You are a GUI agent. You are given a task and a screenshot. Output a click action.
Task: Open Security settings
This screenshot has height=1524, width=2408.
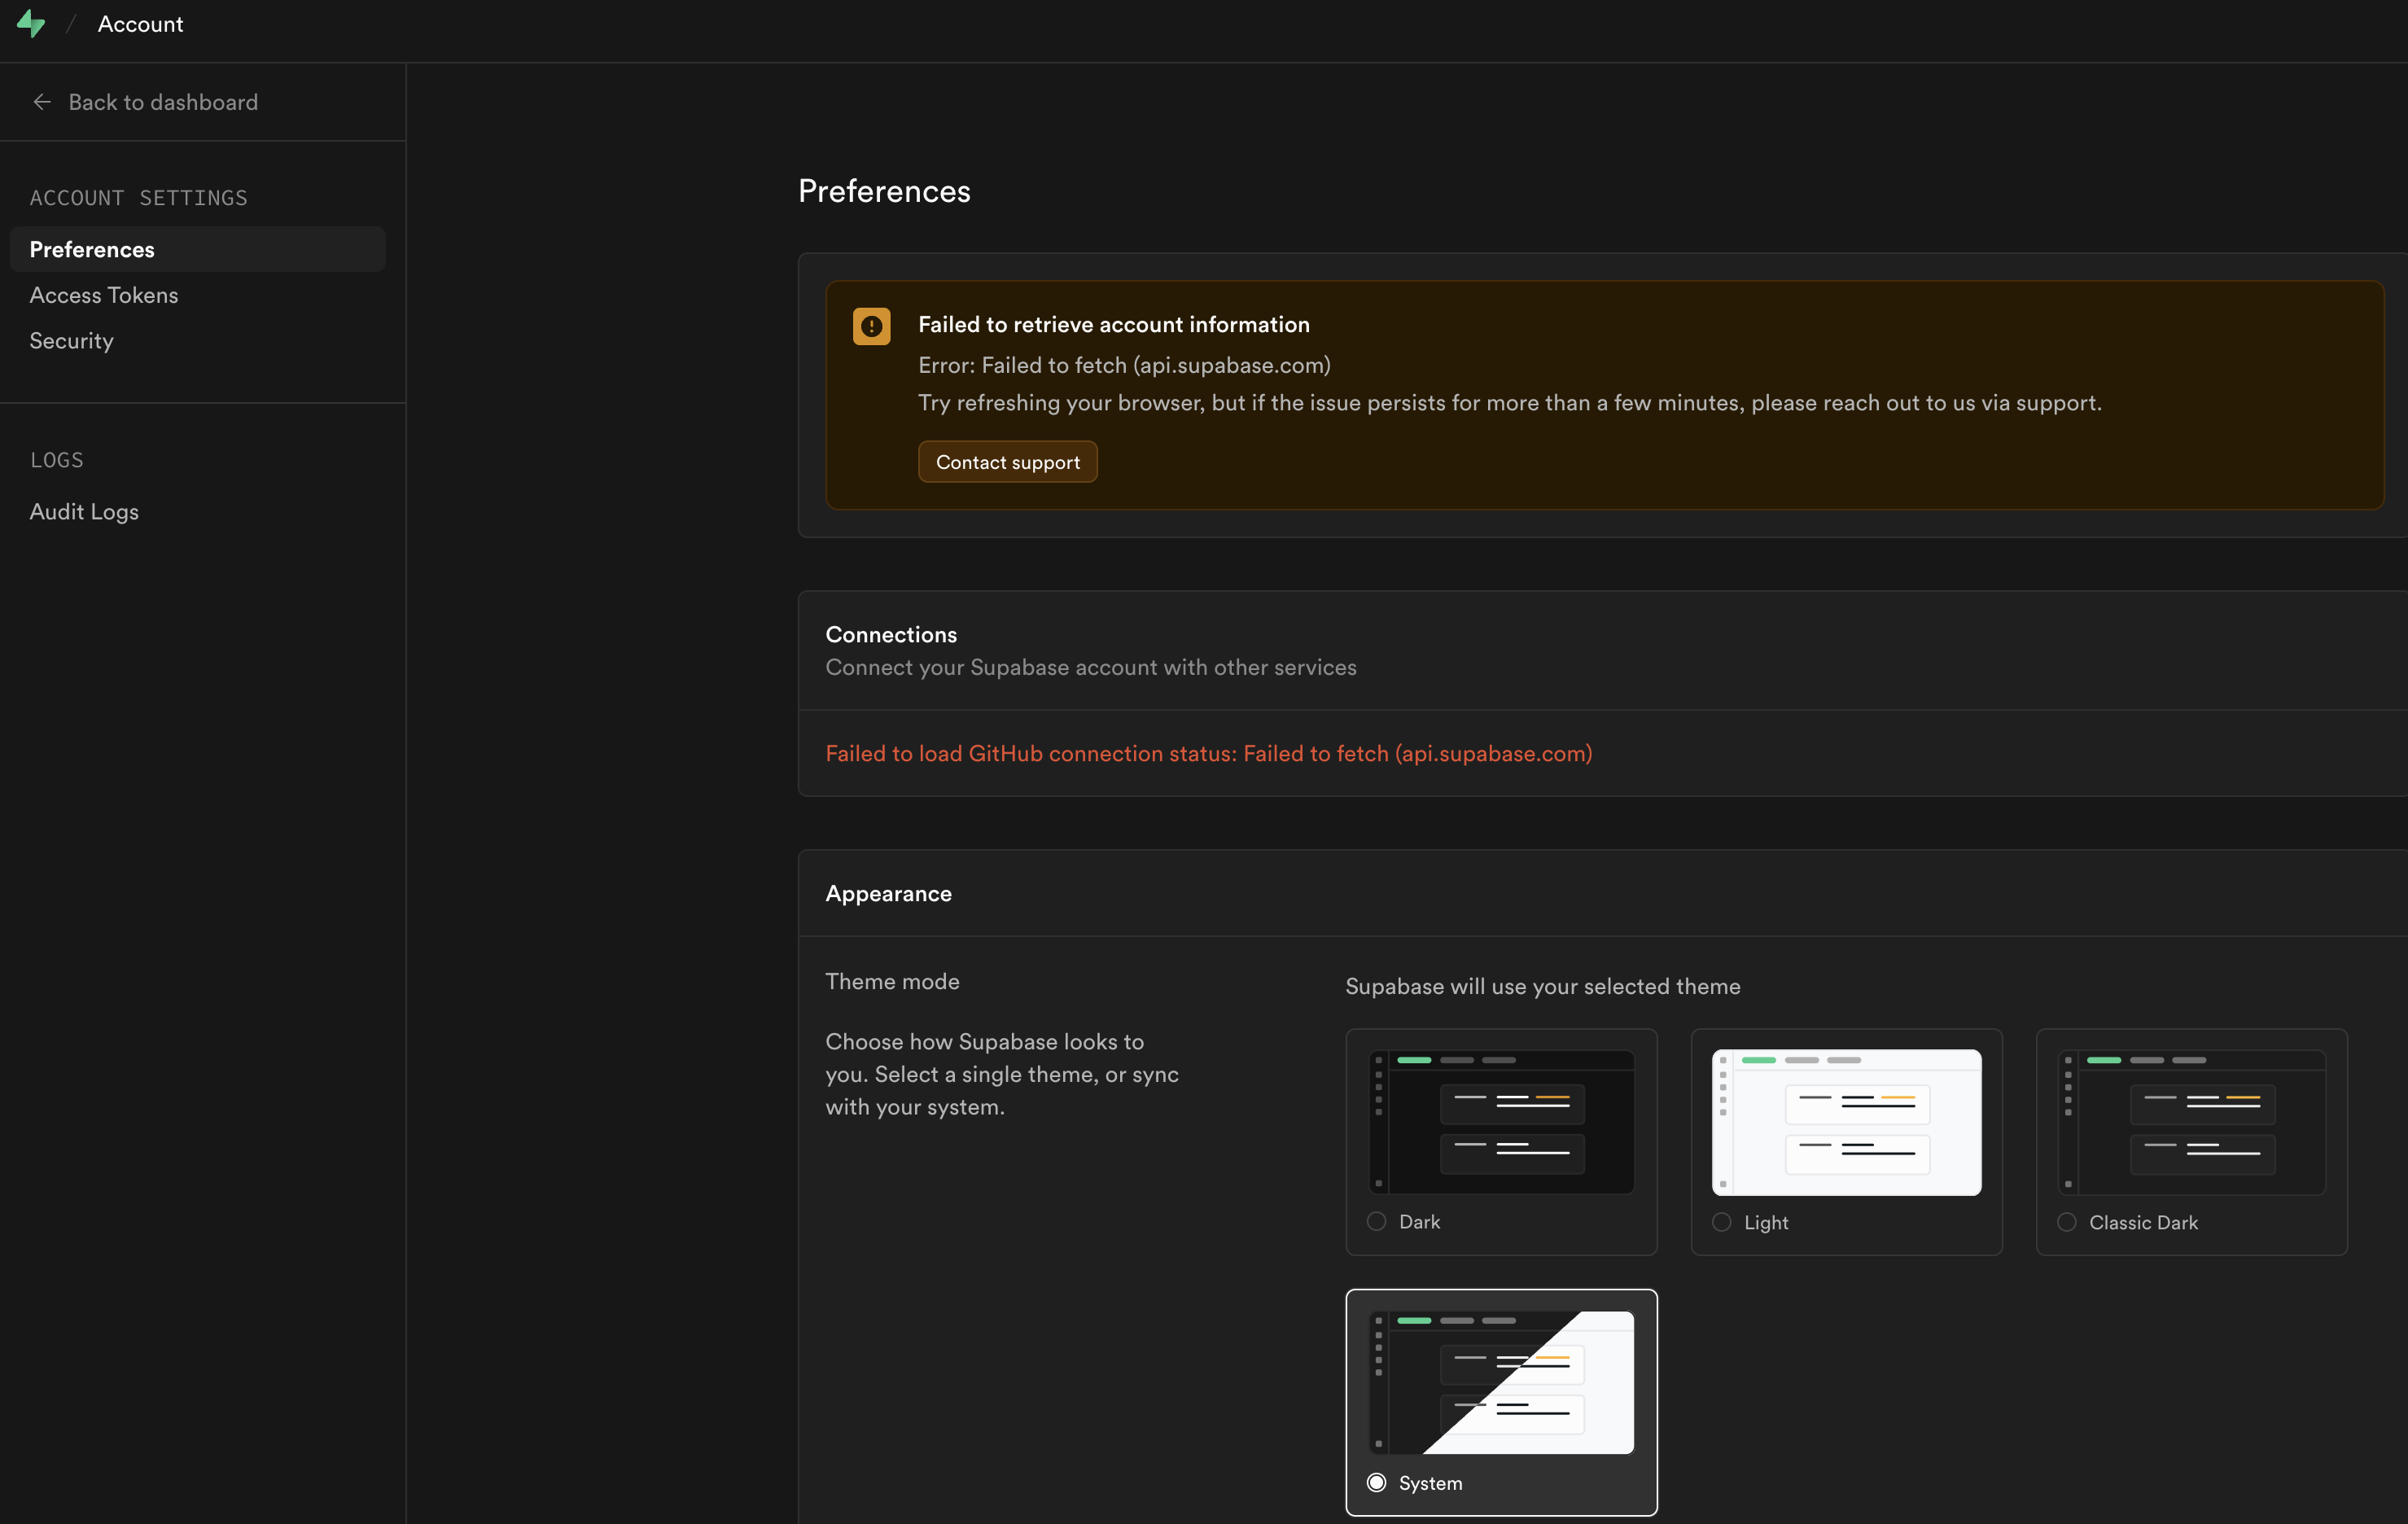coord(71,340)
